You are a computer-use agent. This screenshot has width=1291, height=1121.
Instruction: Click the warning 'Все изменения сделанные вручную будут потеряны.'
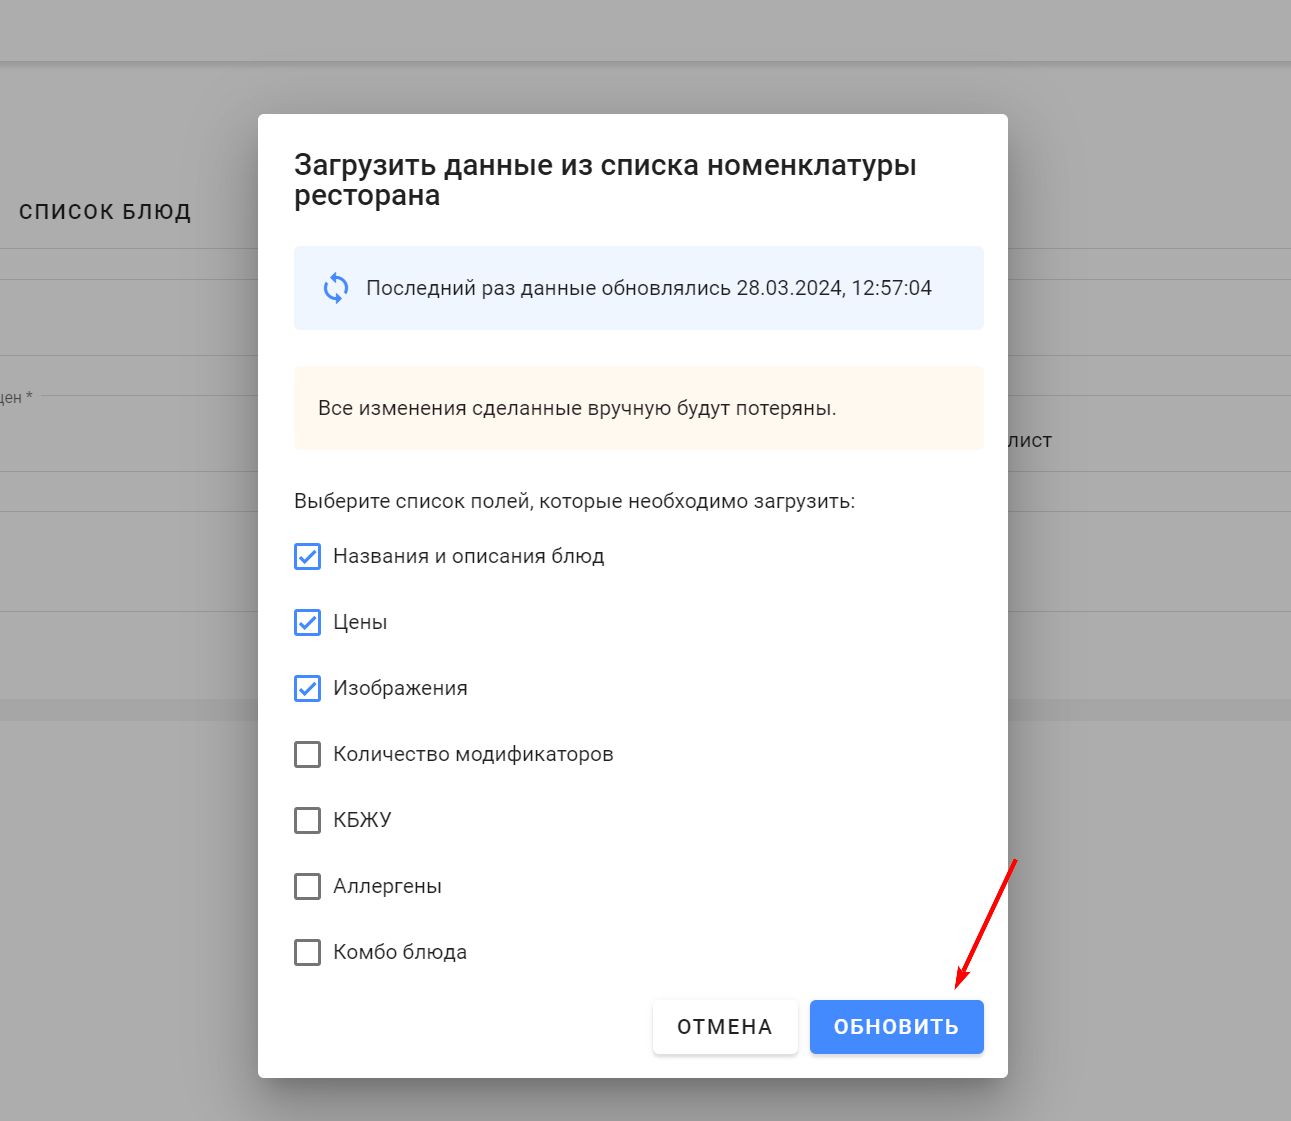click(x=577, y=408)
